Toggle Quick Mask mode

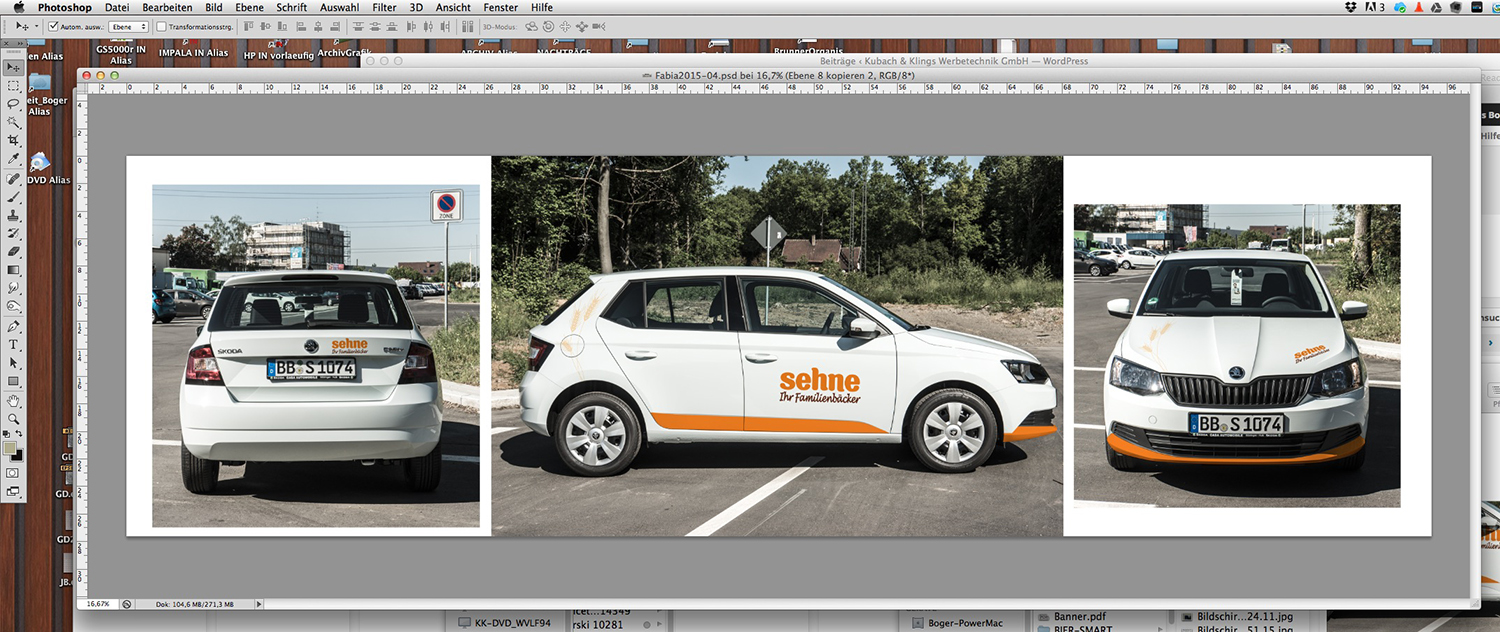point(13,472)
